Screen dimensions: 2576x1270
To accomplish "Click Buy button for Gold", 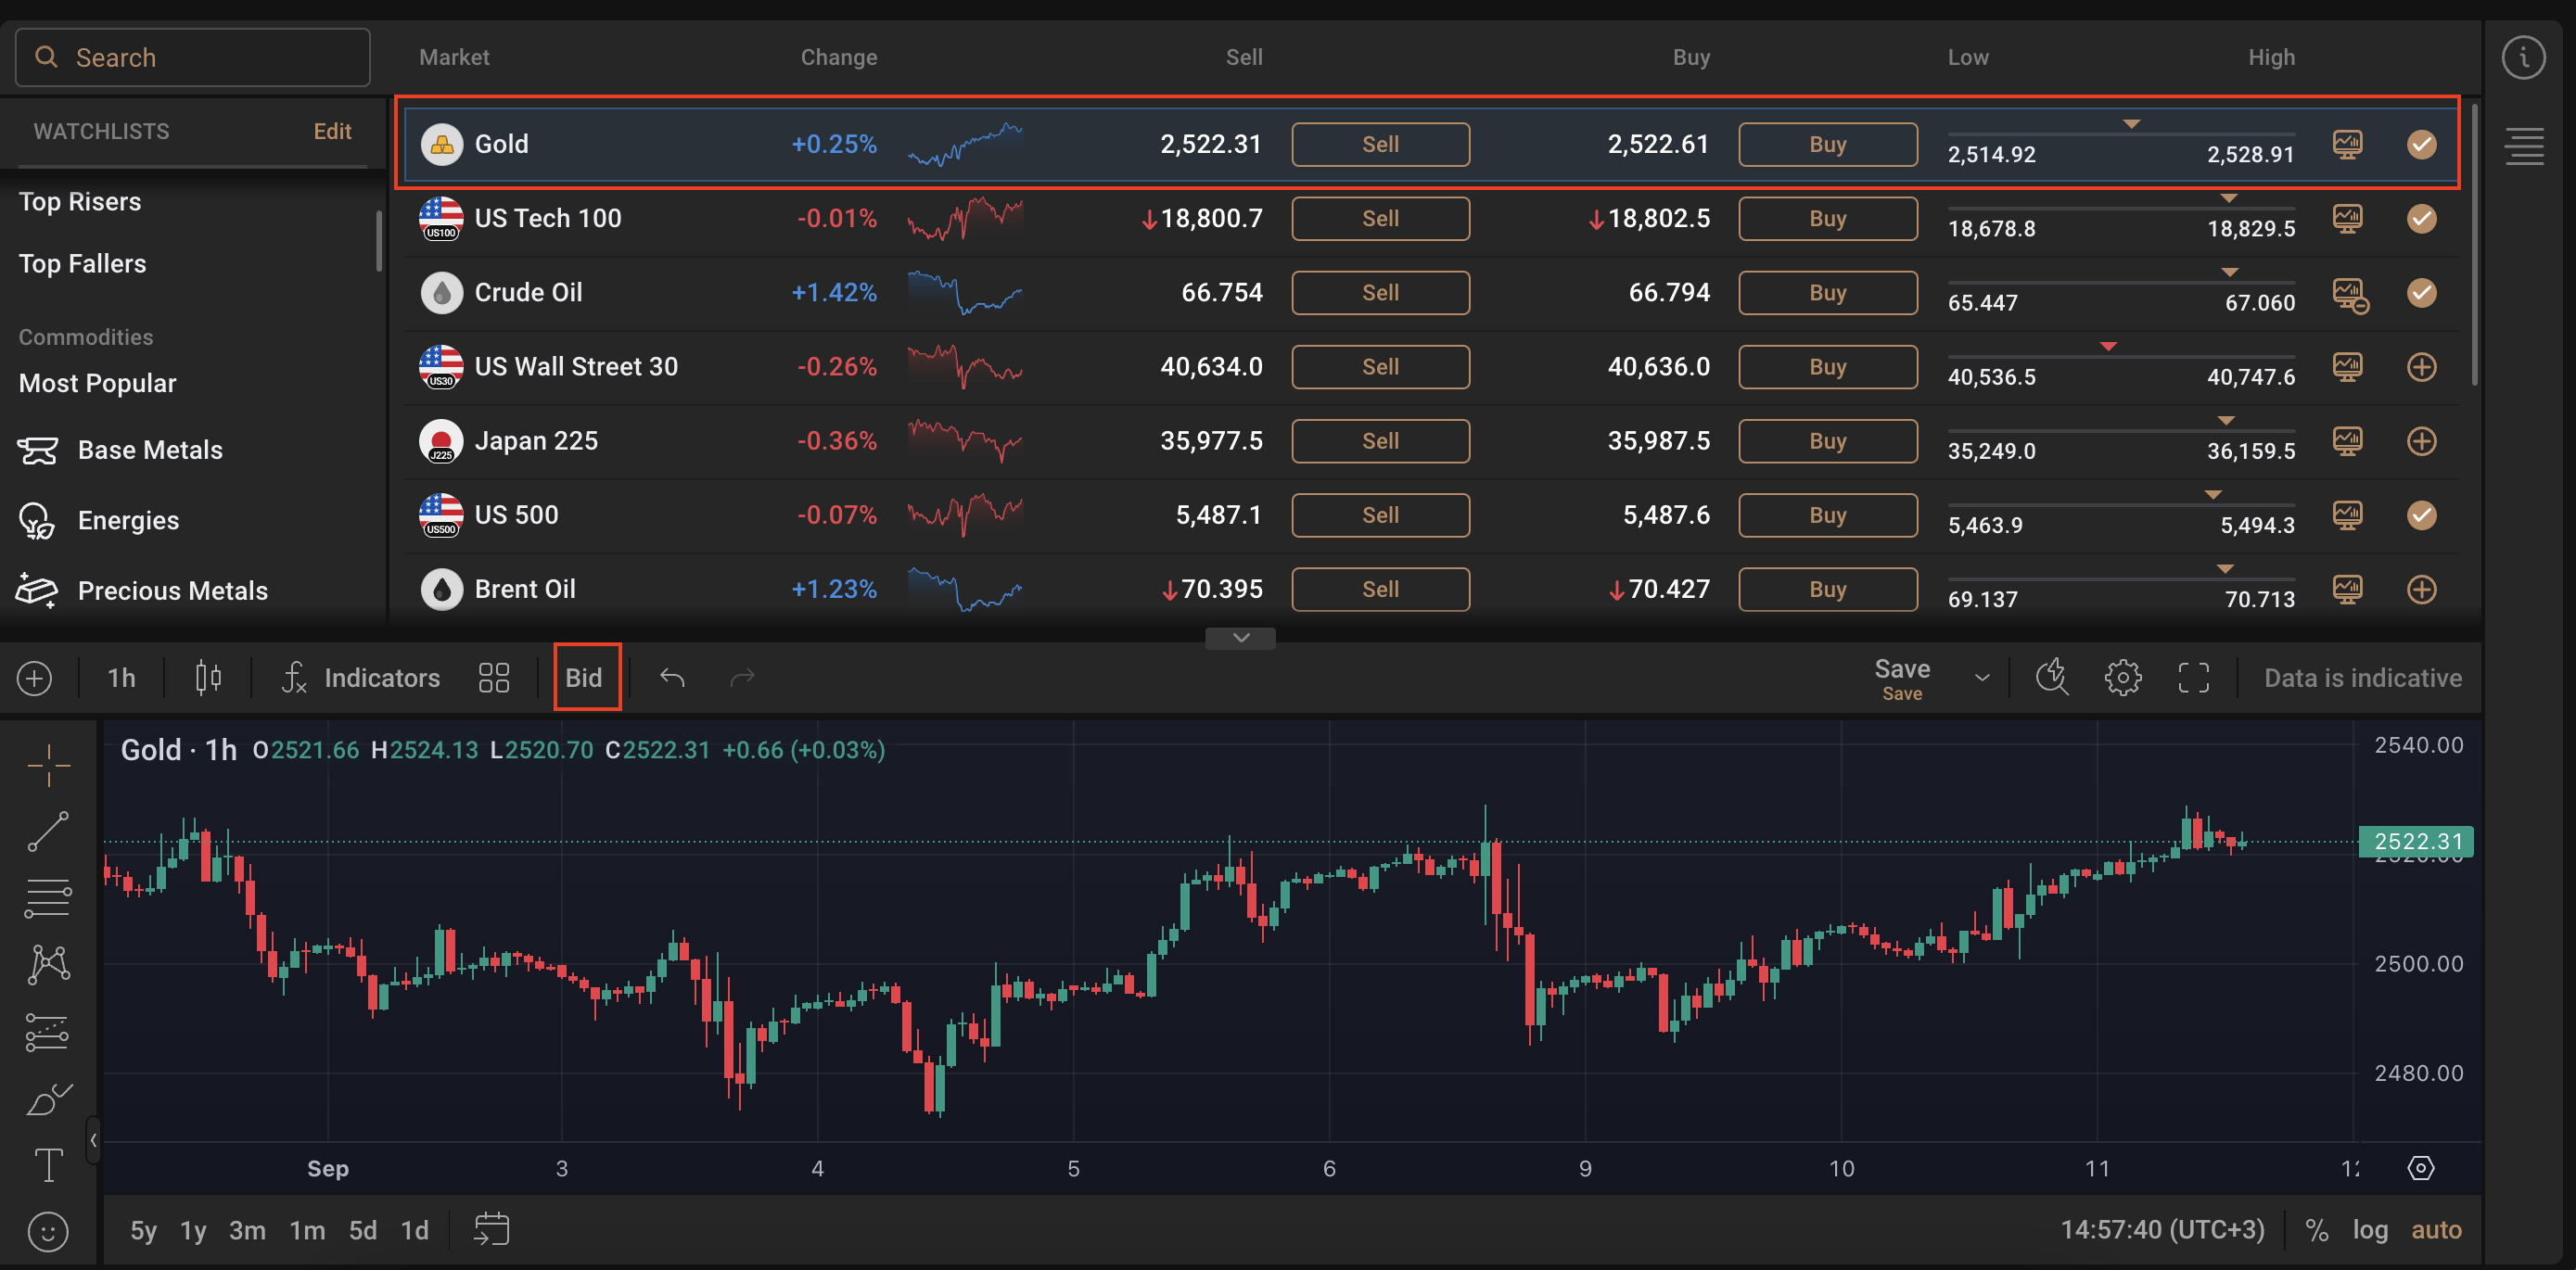I will click(x=1827, y=145).
